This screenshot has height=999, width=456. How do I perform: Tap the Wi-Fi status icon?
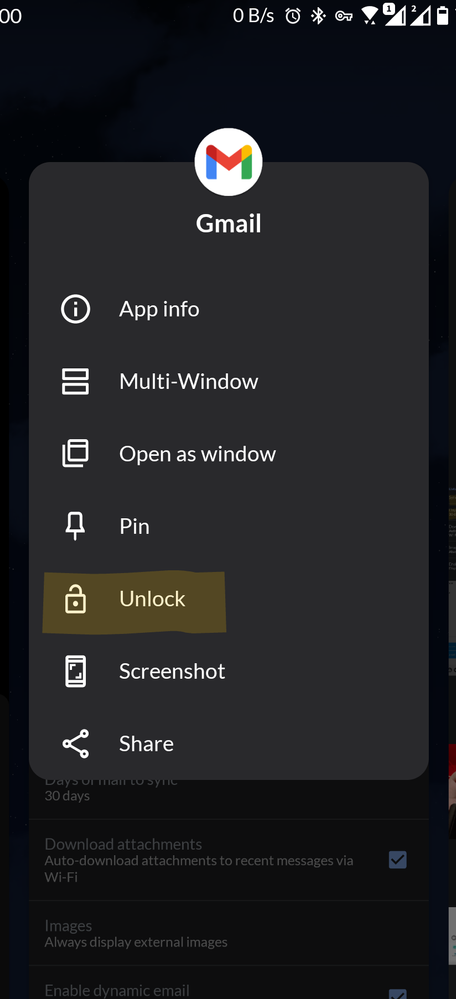coord(369,16)
